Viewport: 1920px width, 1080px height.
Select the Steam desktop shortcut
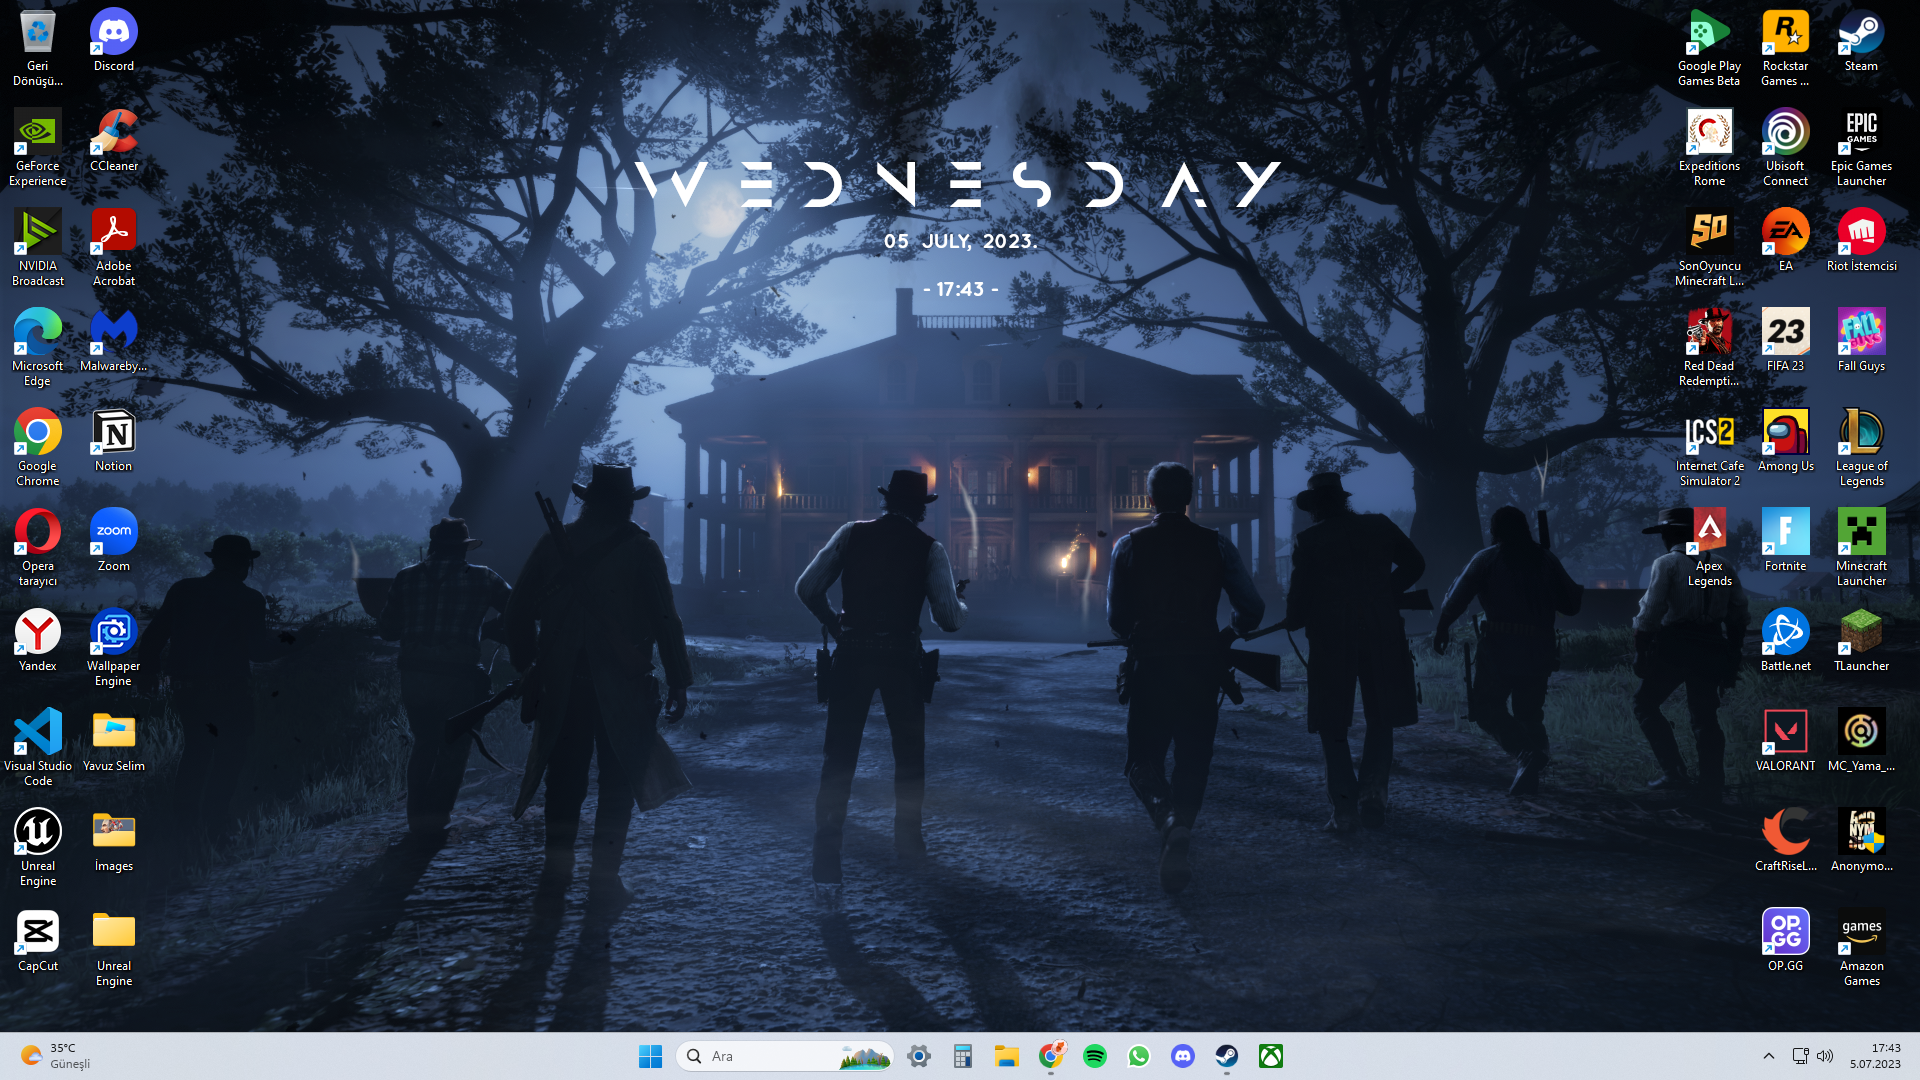(1861, 42)
